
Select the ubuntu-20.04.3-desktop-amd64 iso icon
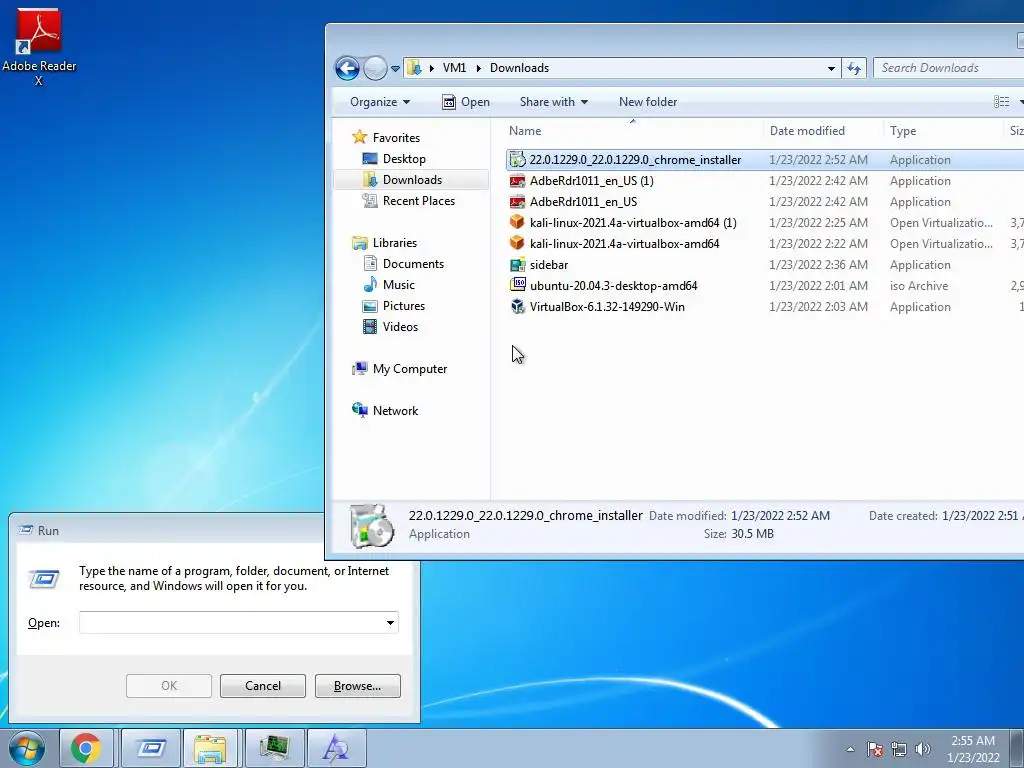pos(517,285)
